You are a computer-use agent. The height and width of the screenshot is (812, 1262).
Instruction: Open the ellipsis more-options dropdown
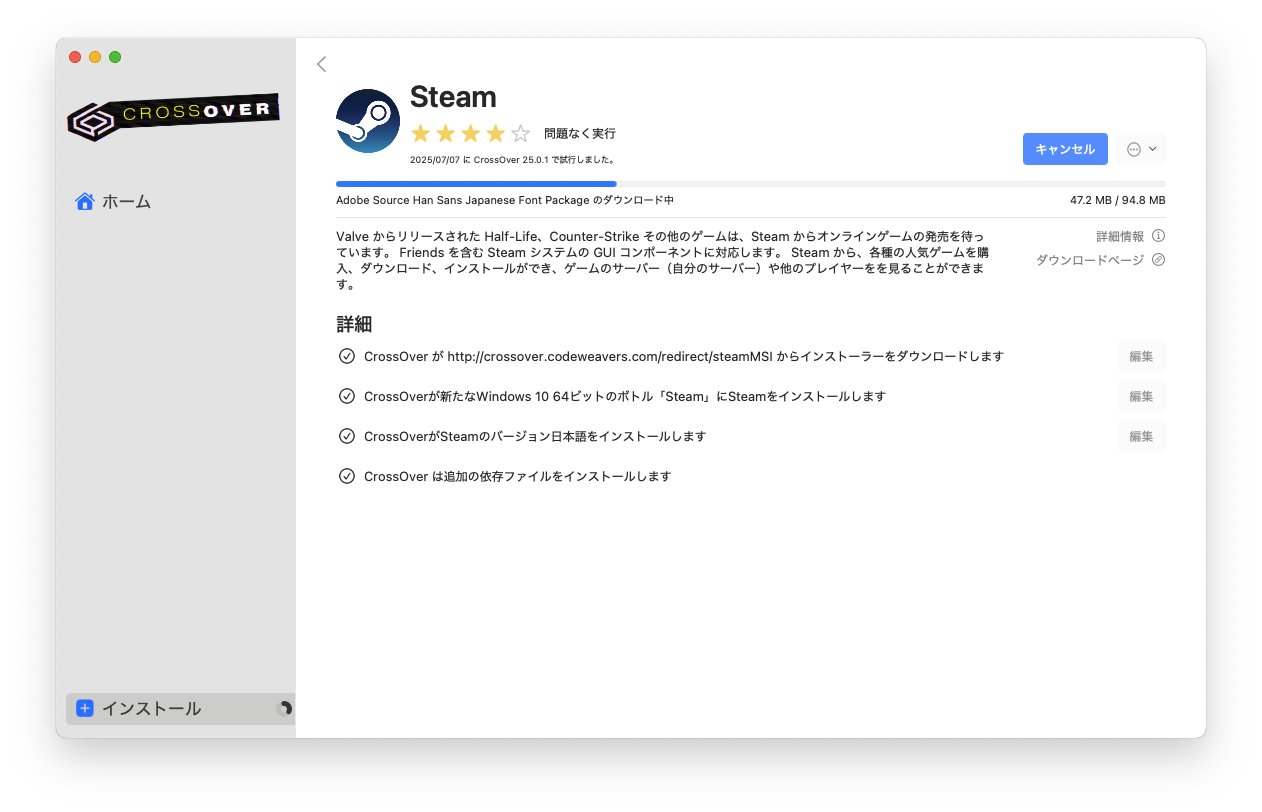click(1141, 149)
